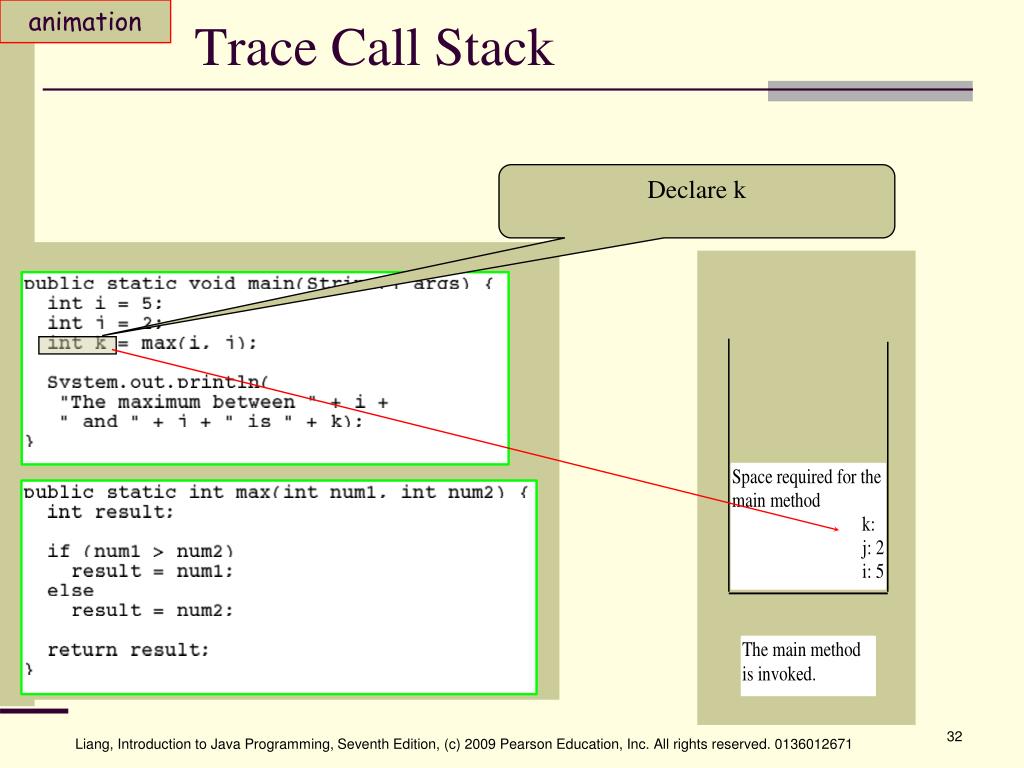The width and height of the screenshot is (1024, 768).
Task: Select the int i = 5 code line
Action: pyautogui.click(x=104, y=303)
